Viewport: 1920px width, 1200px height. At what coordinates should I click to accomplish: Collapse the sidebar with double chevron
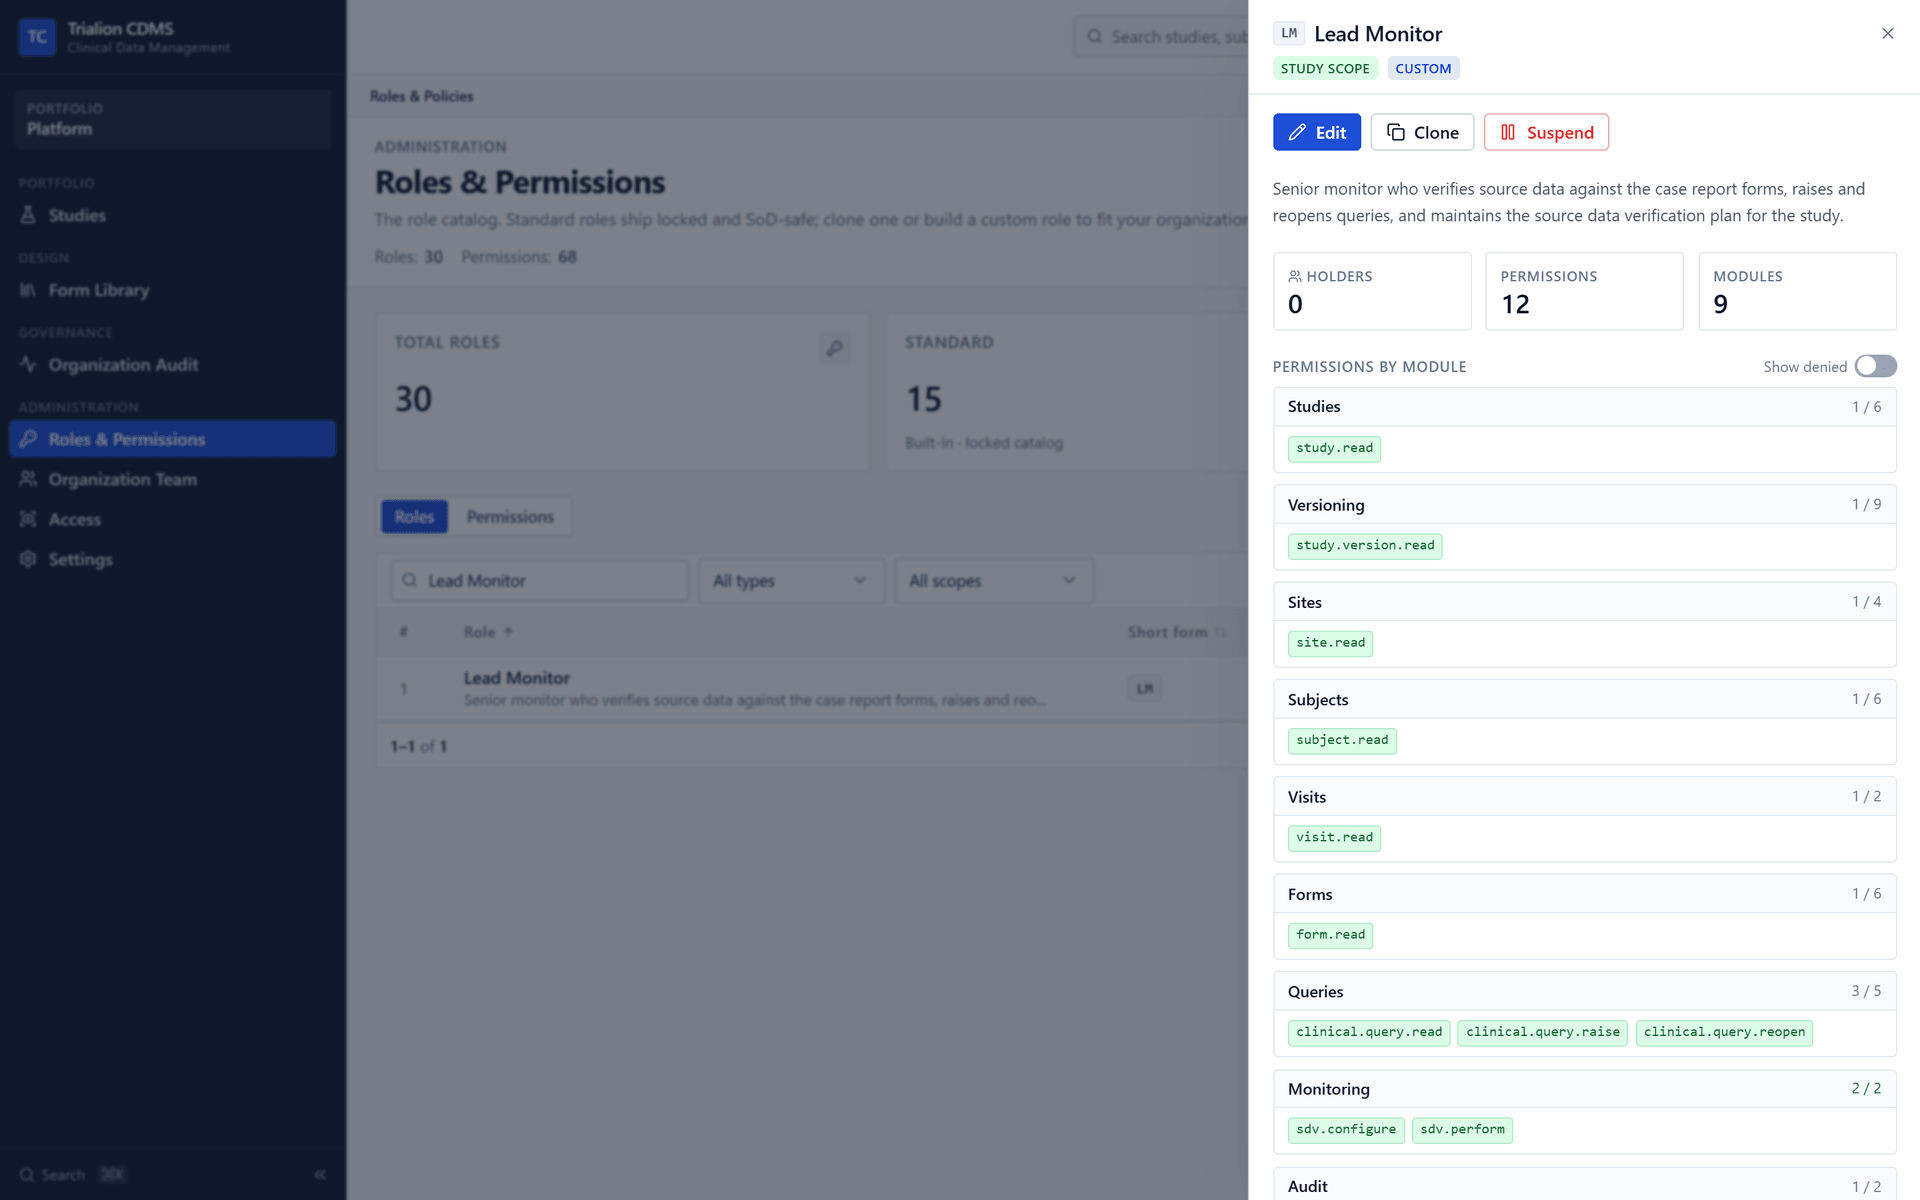pos(320,1175)
